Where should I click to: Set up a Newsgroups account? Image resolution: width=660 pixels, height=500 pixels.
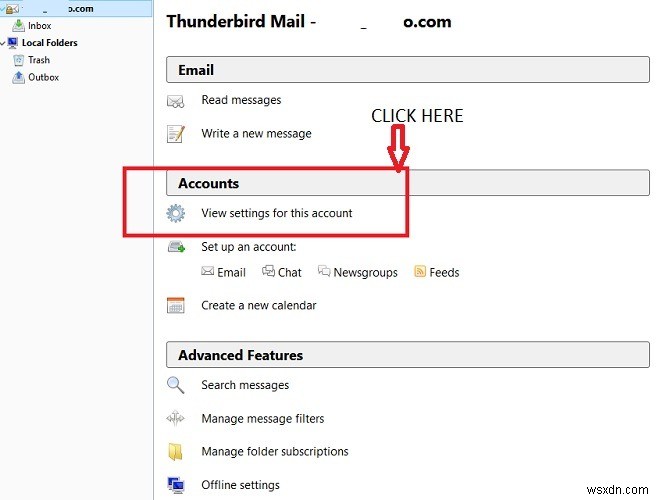point(365,273)
